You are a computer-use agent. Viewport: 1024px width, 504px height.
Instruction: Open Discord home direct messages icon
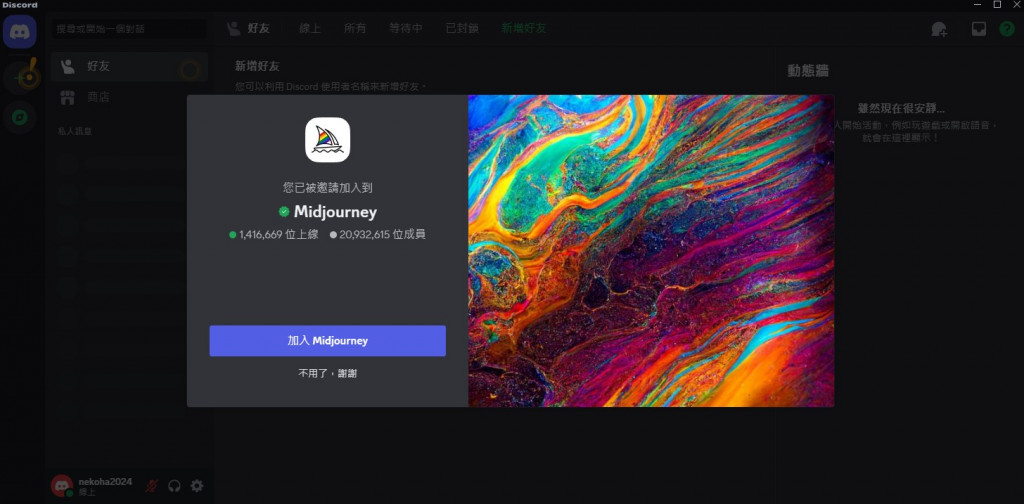(20, 31)
